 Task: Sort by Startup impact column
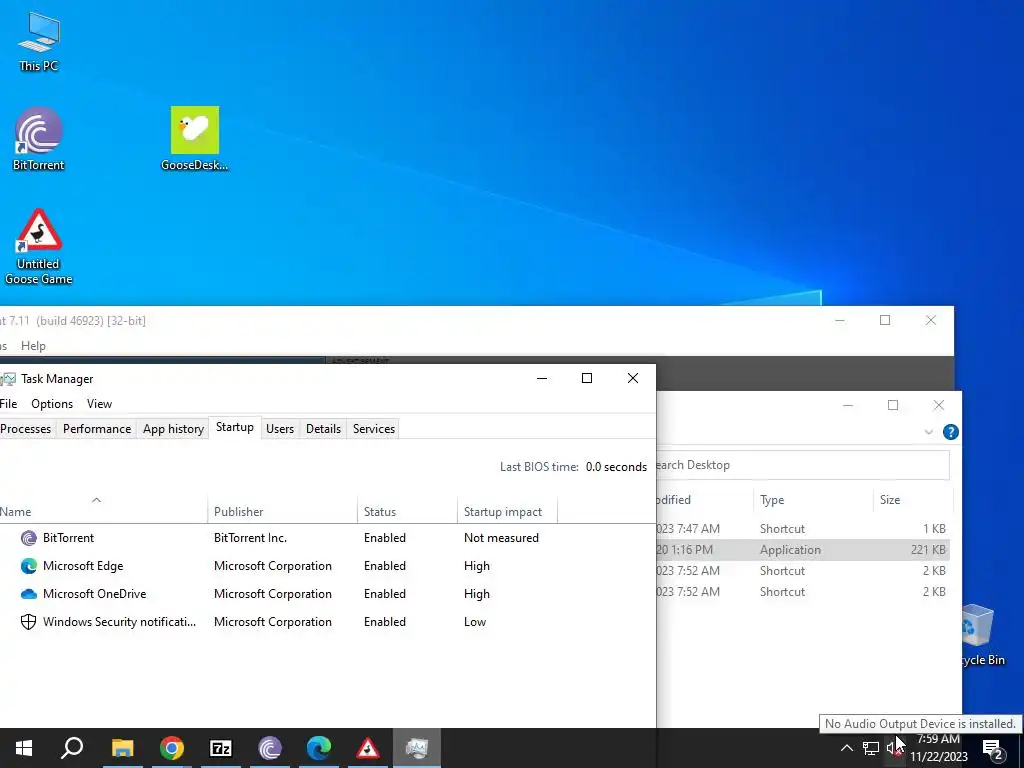point(507,511)
